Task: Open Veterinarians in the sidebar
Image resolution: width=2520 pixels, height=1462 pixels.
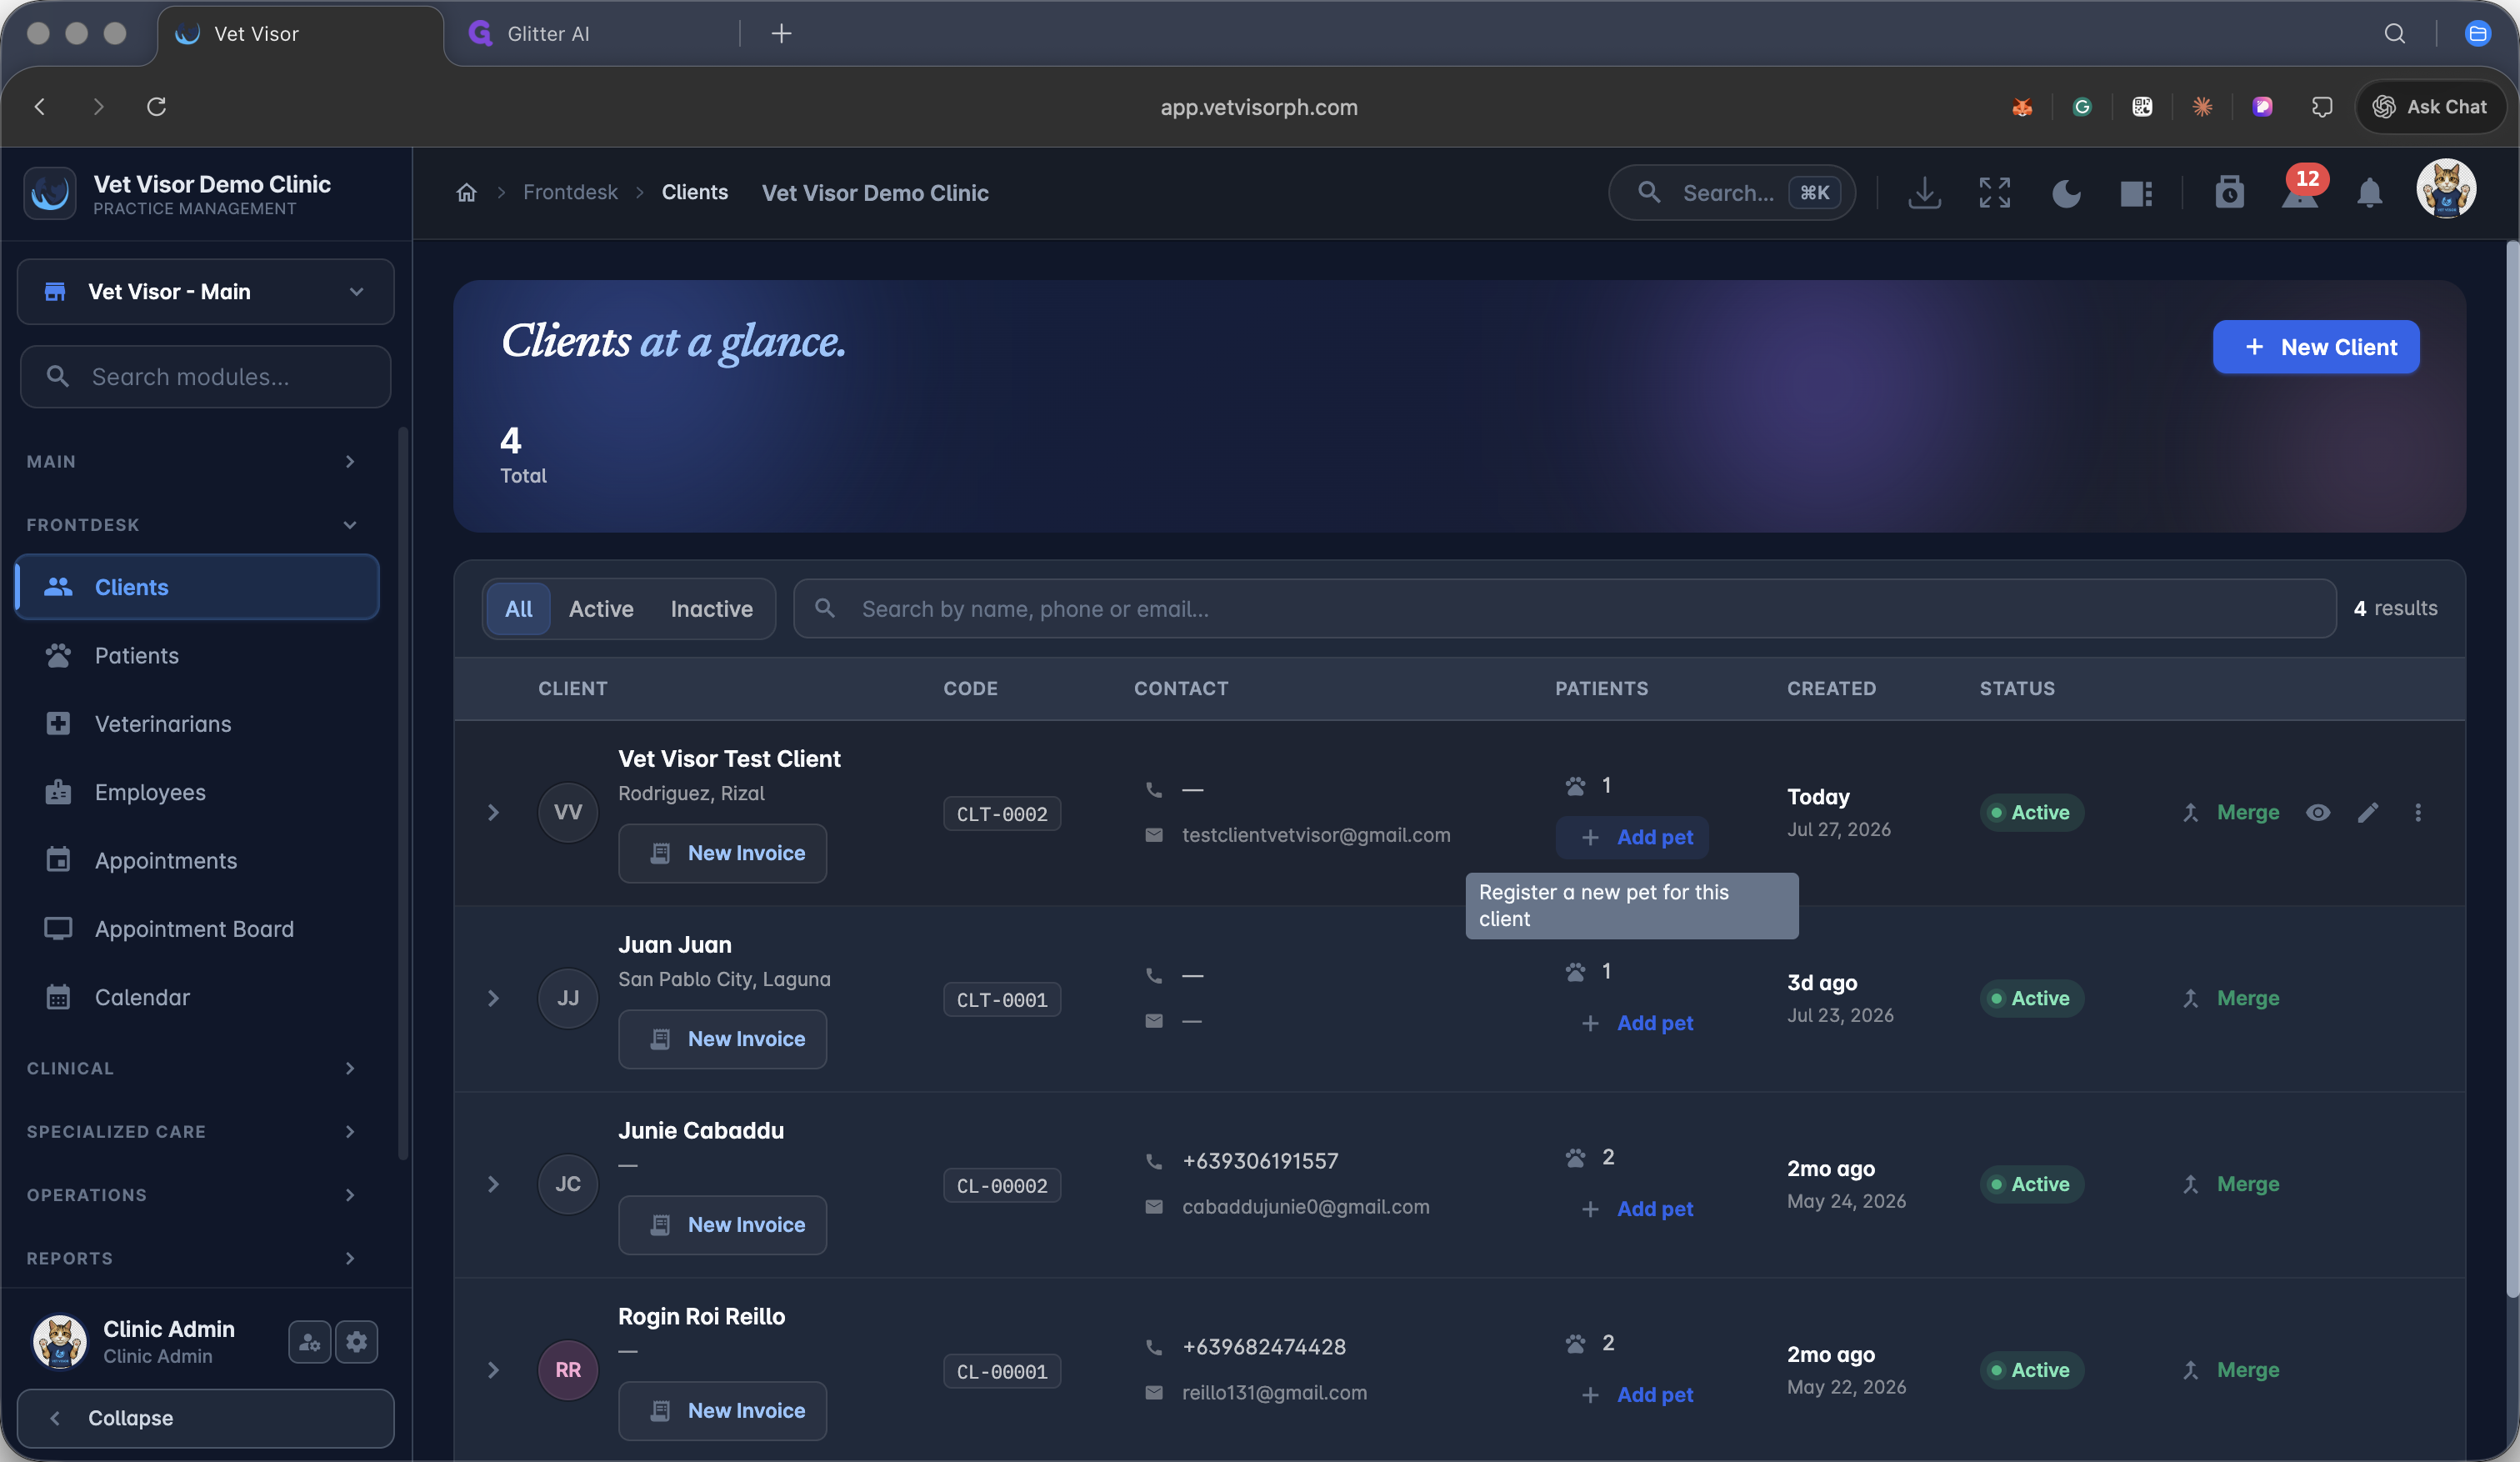Action: click(197, 723)
